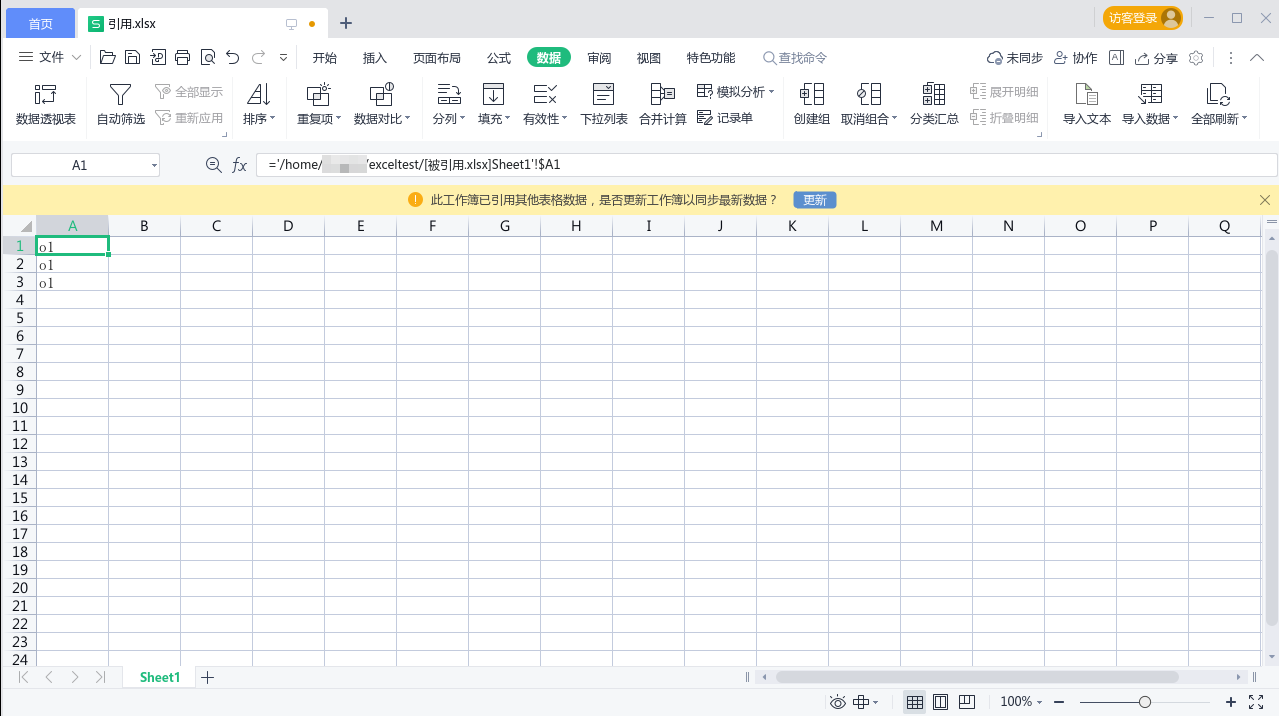Switch to page layout view in status bar

point(940,702)
